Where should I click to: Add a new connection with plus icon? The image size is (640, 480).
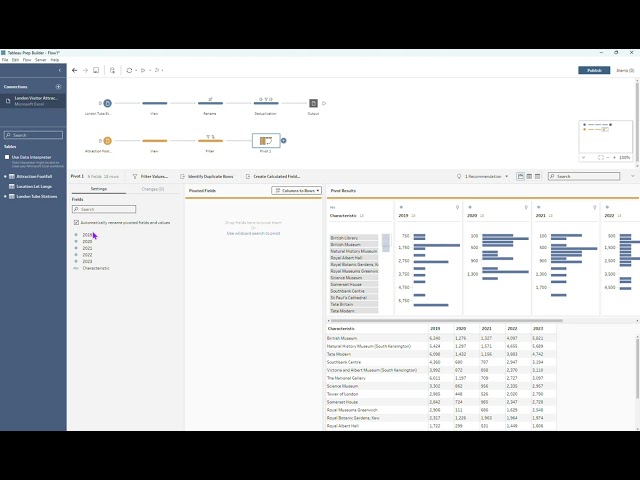pos(58,87)
